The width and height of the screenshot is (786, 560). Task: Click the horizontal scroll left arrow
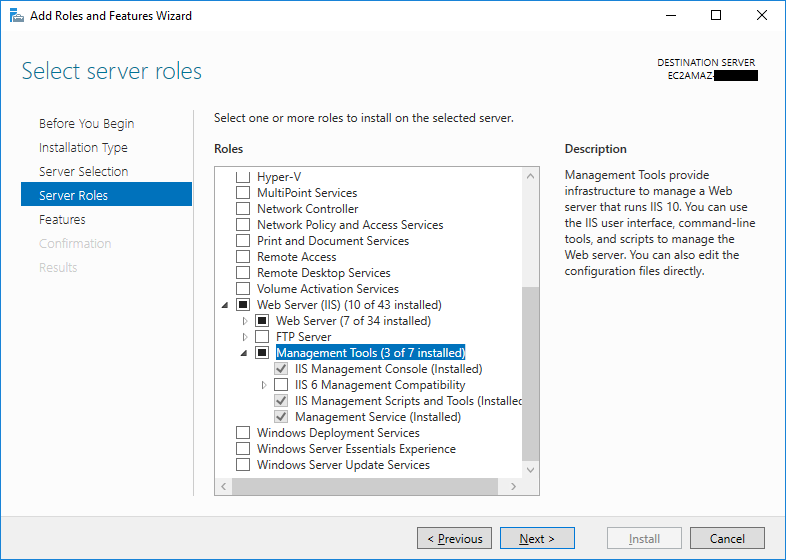coord(224,486)
